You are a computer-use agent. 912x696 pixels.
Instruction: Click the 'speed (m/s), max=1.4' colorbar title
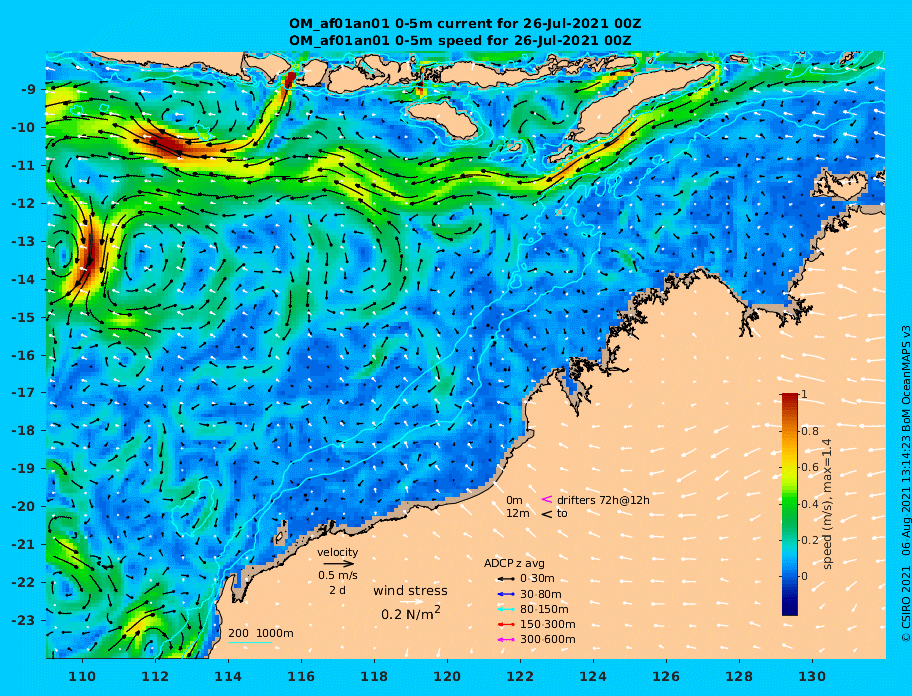coord(828,504)
